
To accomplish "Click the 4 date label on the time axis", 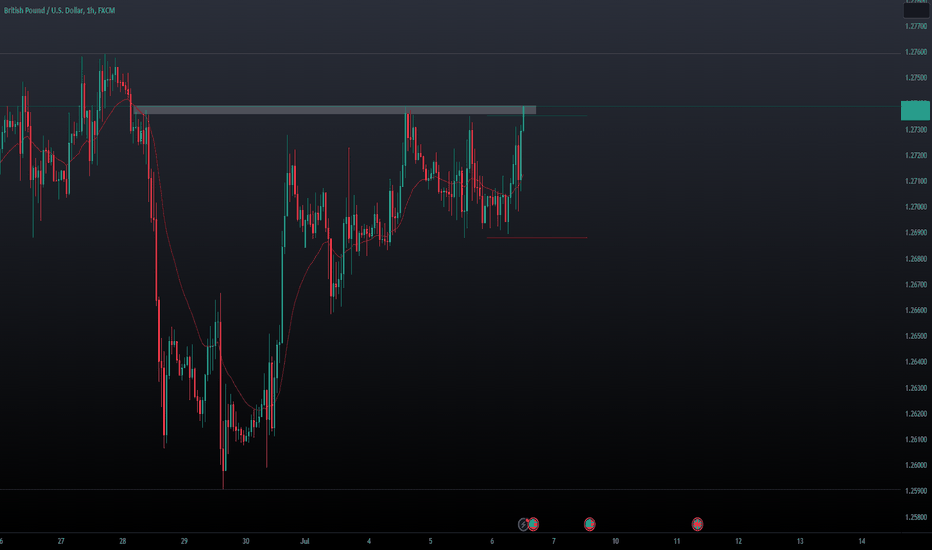I will tap(369, 541).
